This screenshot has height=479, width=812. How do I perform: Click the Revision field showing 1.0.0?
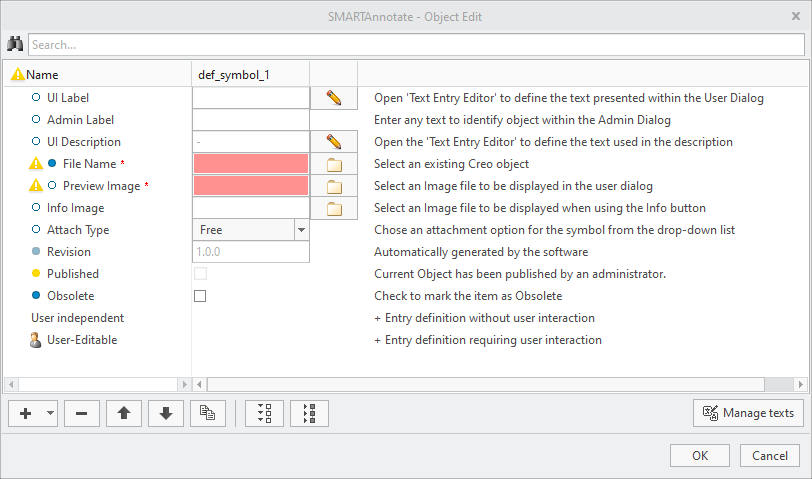tap(251, 252)
